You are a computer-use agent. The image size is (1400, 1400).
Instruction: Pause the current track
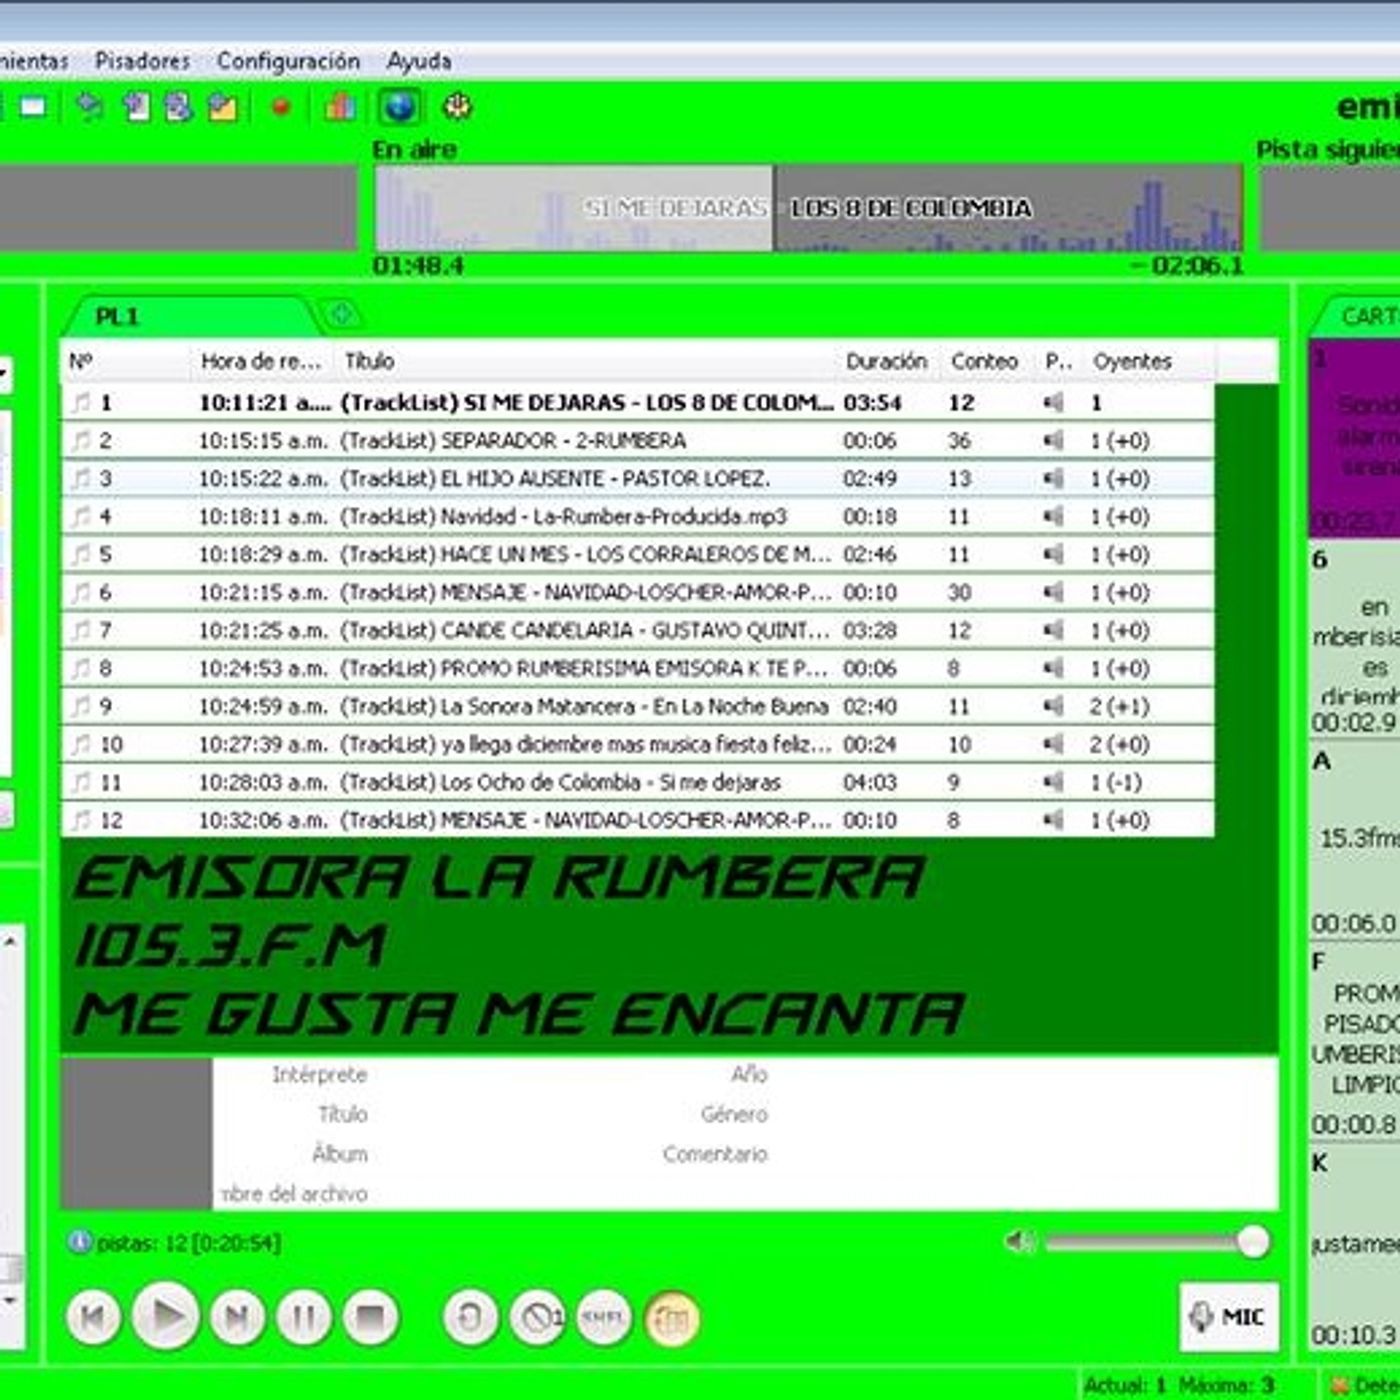[304, 1317]
